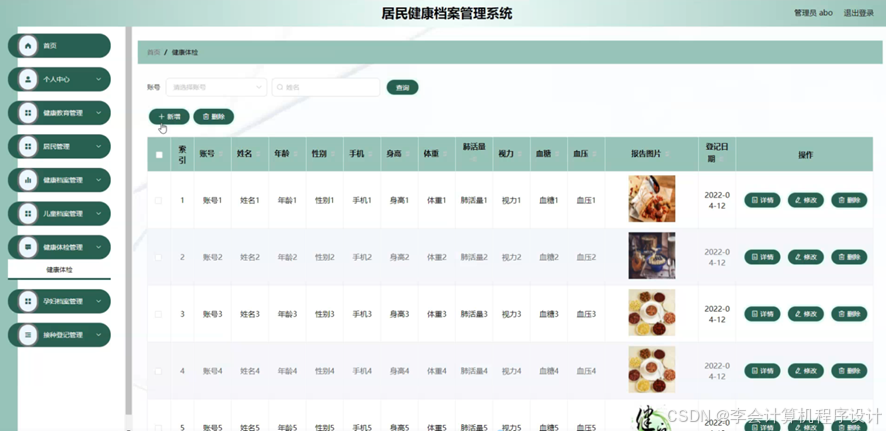Sort the table by 年龄 column
This screenshot has width=886, height=431.
(296, 154)
